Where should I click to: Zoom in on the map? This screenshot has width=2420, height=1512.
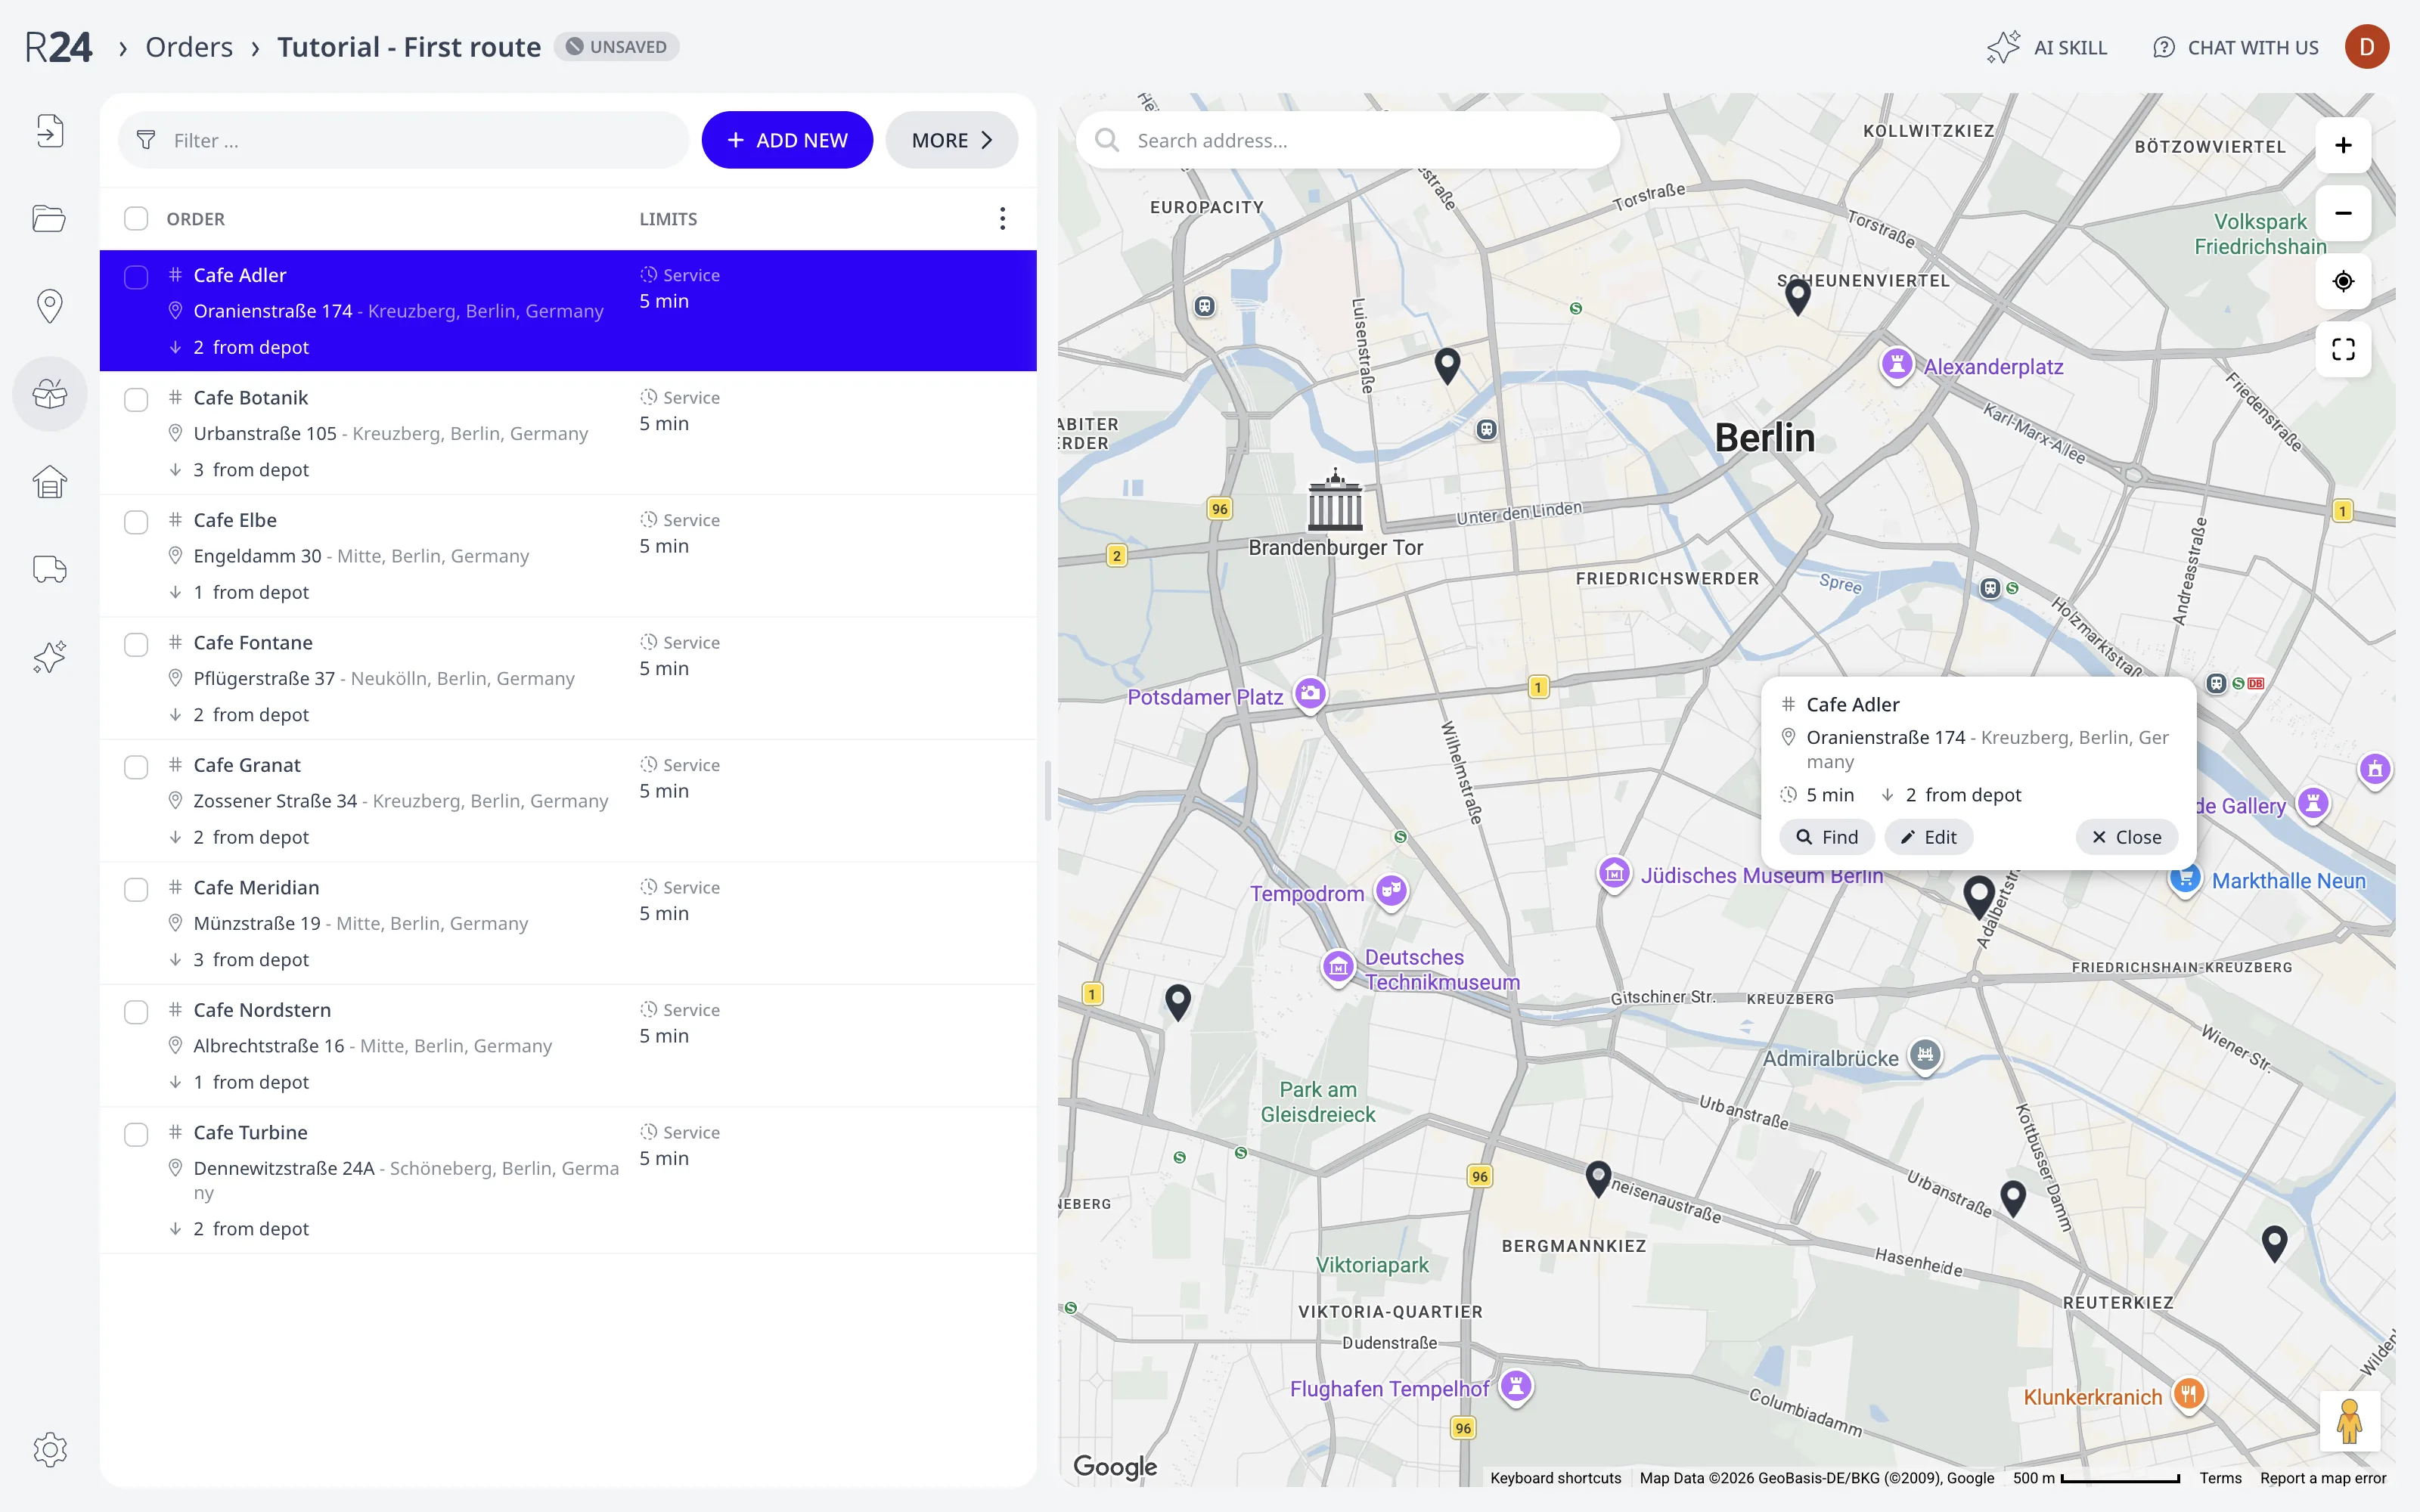coord(2343,145)
